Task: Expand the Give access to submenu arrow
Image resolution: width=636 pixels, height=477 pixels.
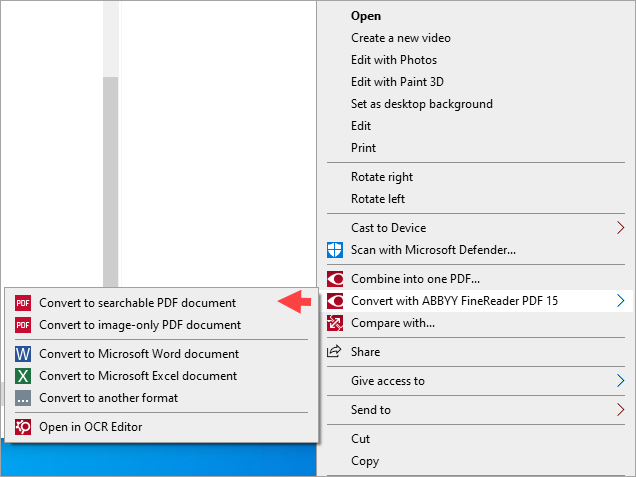Action: 621,381
